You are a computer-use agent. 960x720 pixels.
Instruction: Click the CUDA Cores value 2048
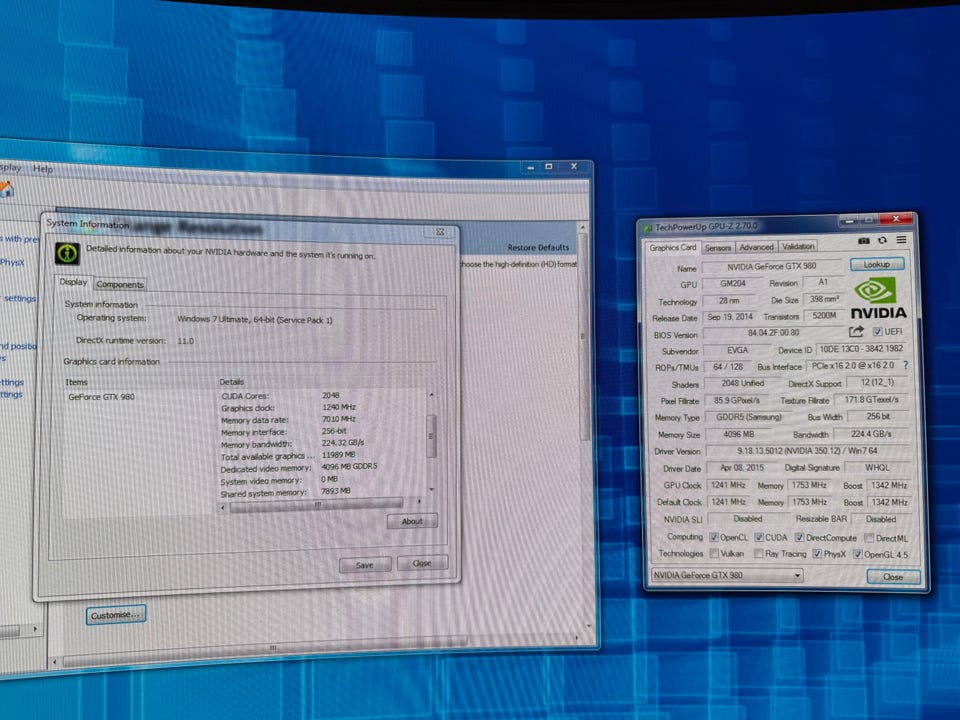point(331,396)
